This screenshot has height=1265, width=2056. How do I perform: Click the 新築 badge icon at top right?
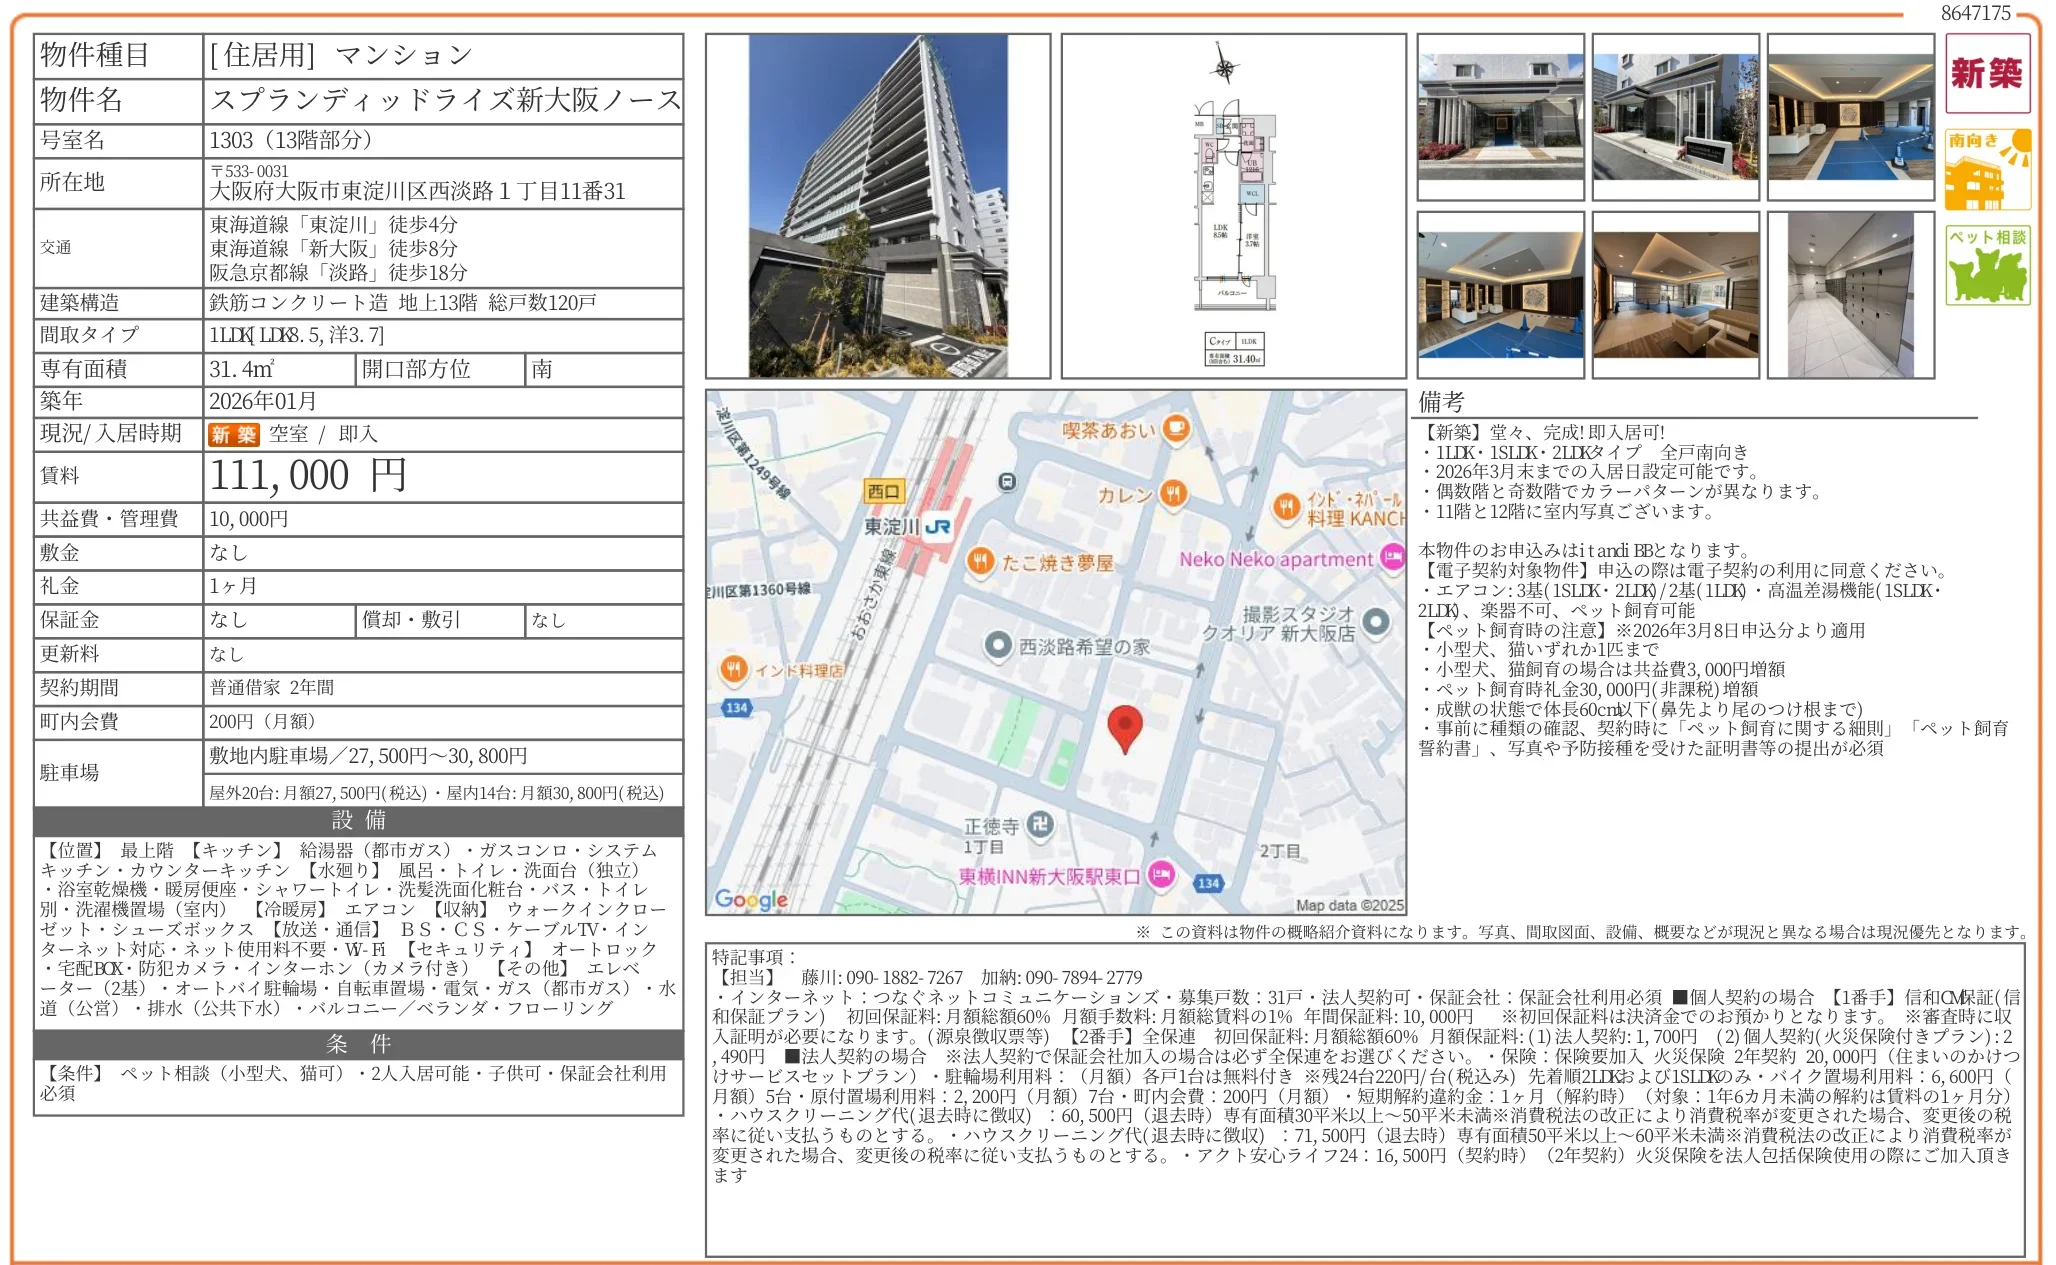click(1986, 73)
